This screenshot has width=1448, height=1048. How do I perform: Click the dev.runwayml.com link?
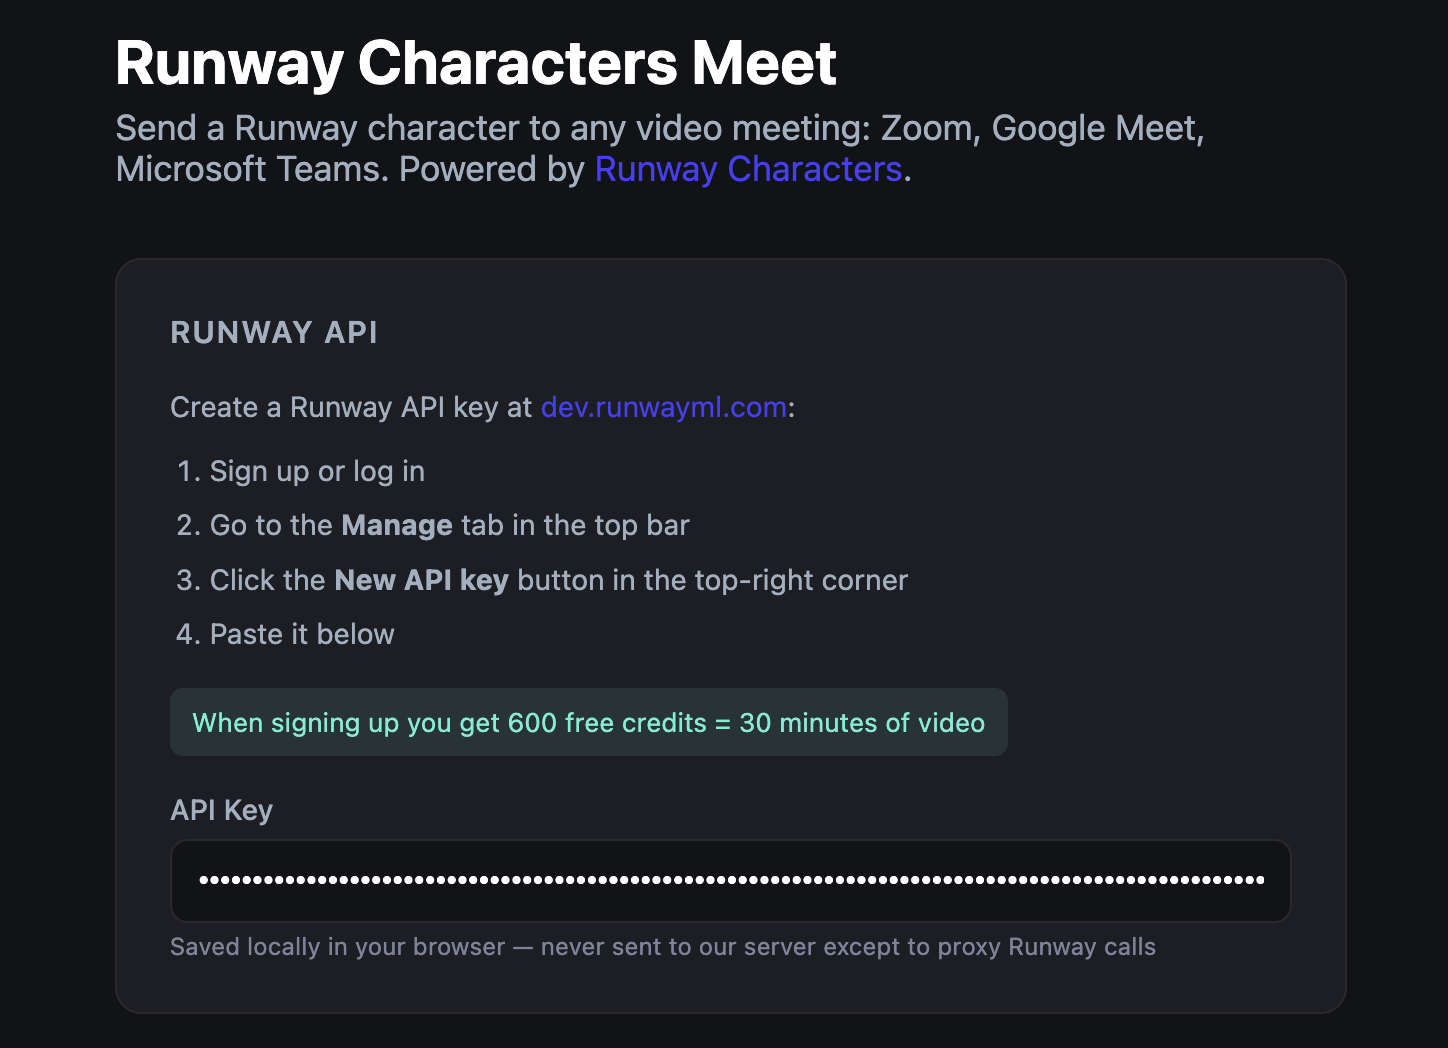[x=663, y=407]
